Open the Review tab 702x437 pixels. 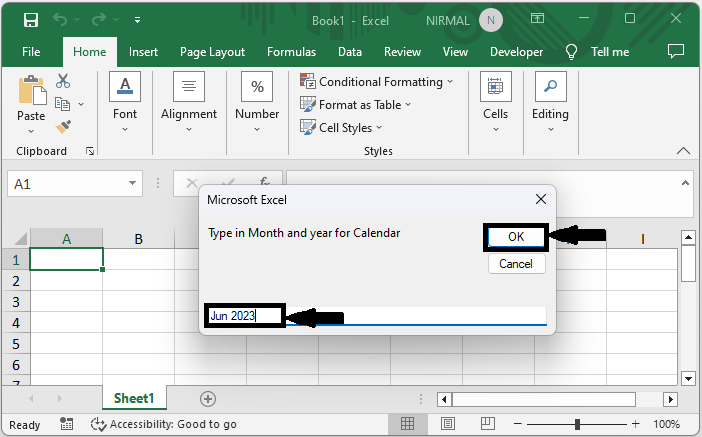coord(402,52)
